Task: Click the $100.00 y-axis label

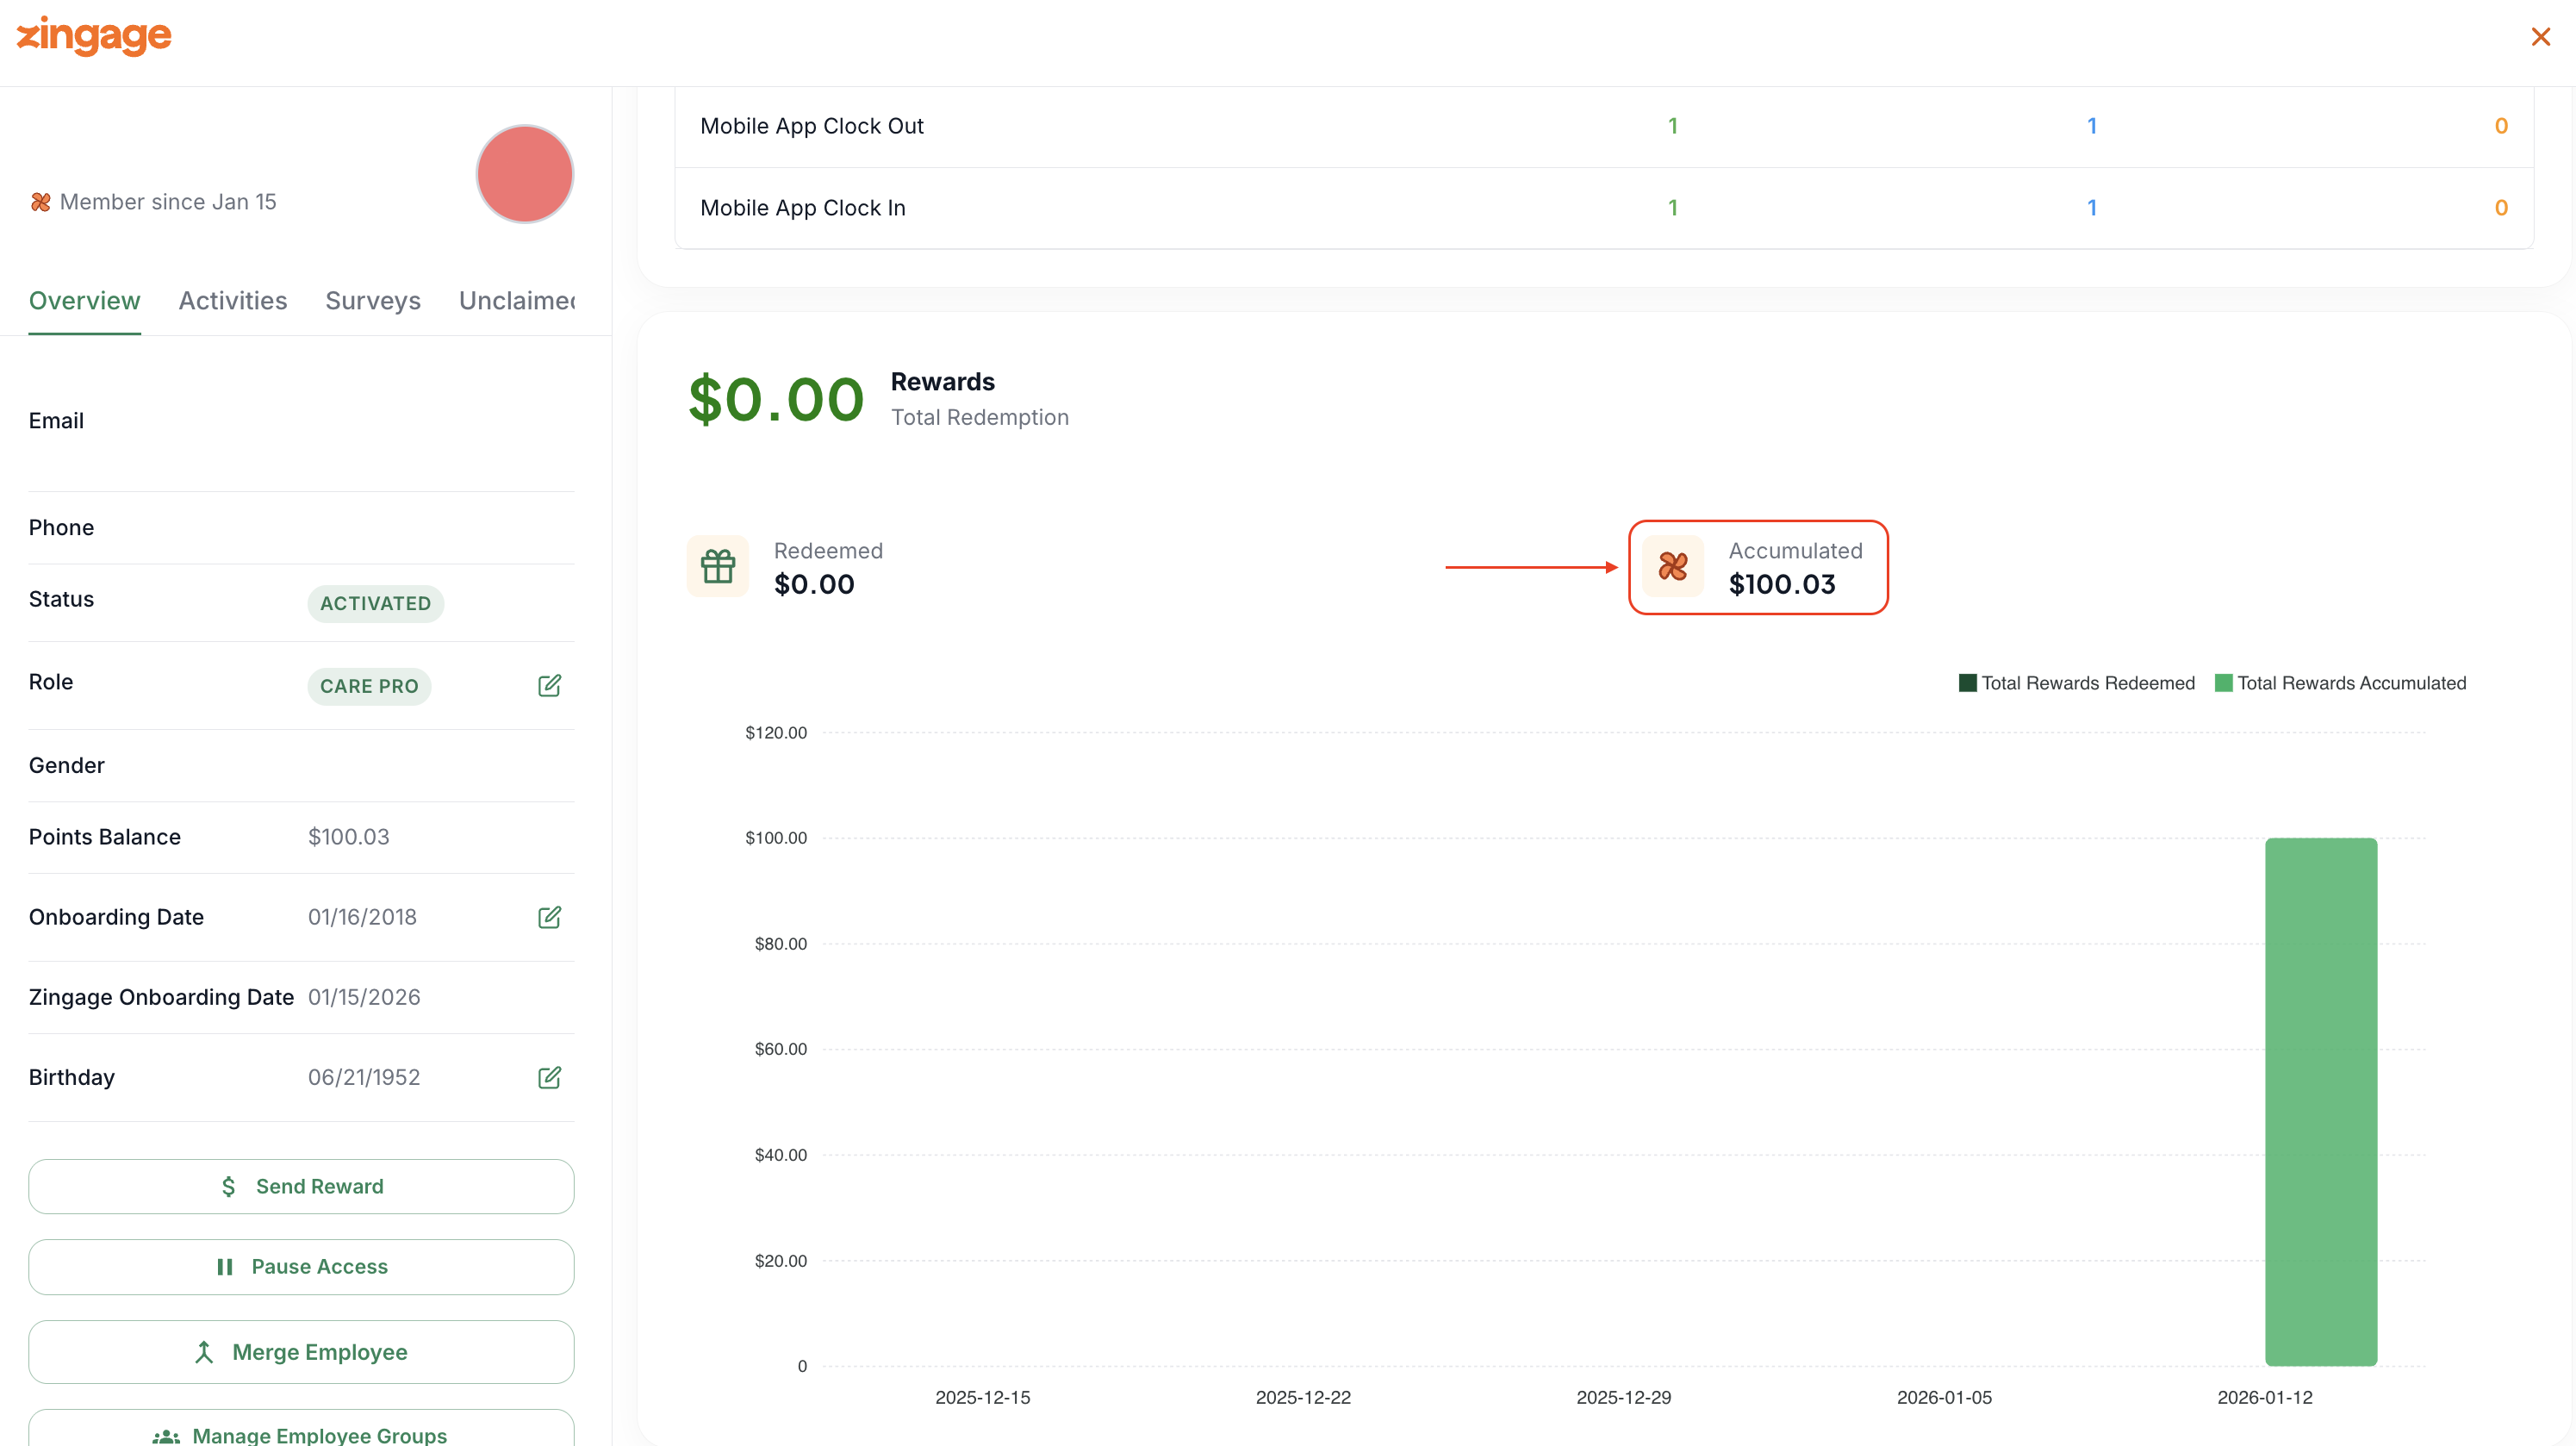Action: pos(776,837)
